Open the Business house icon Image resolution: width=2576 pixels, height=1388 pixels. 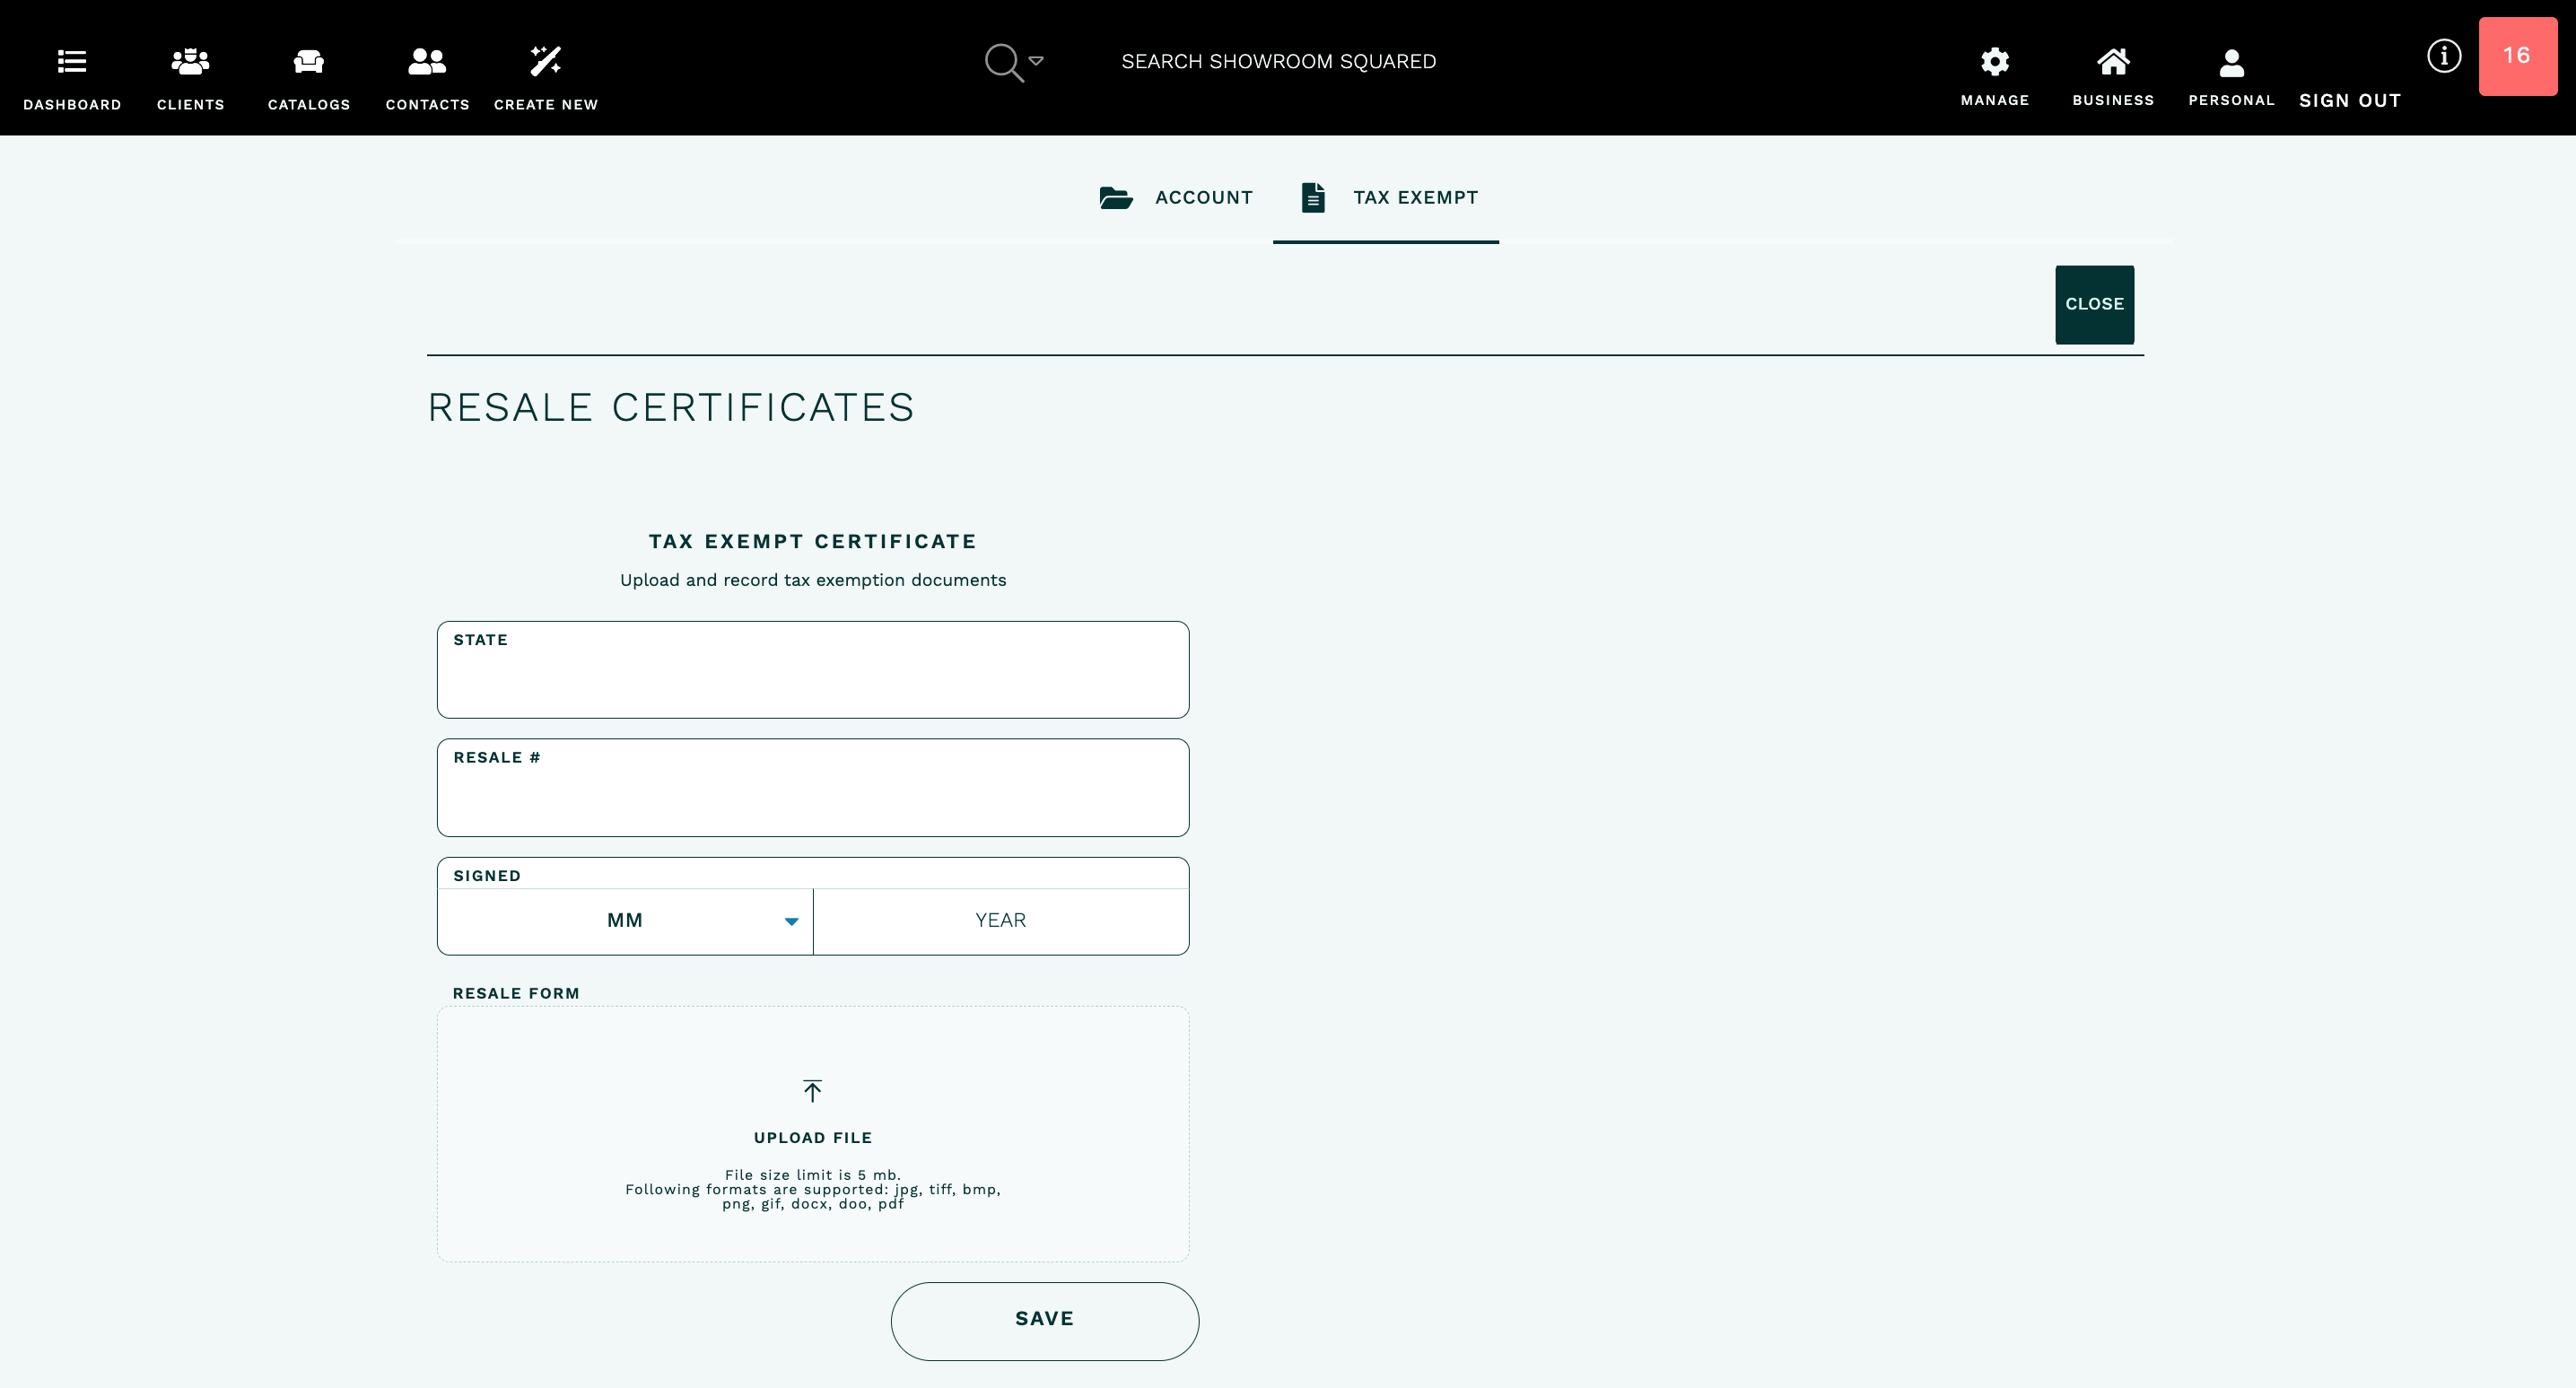(x=2113, y=62)
